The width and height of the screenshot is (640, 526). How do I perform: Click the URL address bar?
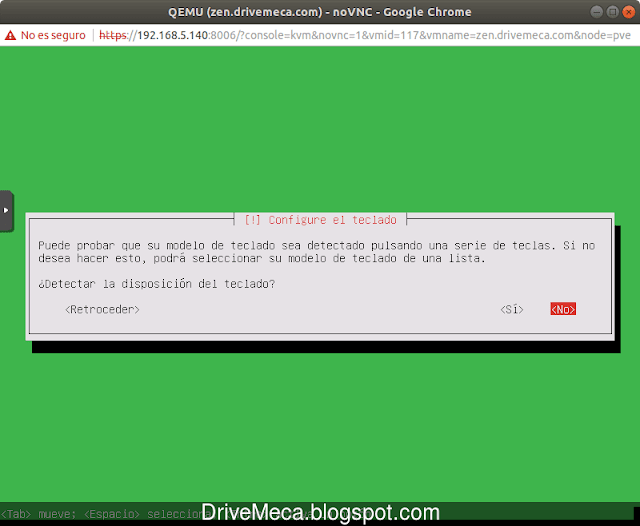(x=364, y=36)
